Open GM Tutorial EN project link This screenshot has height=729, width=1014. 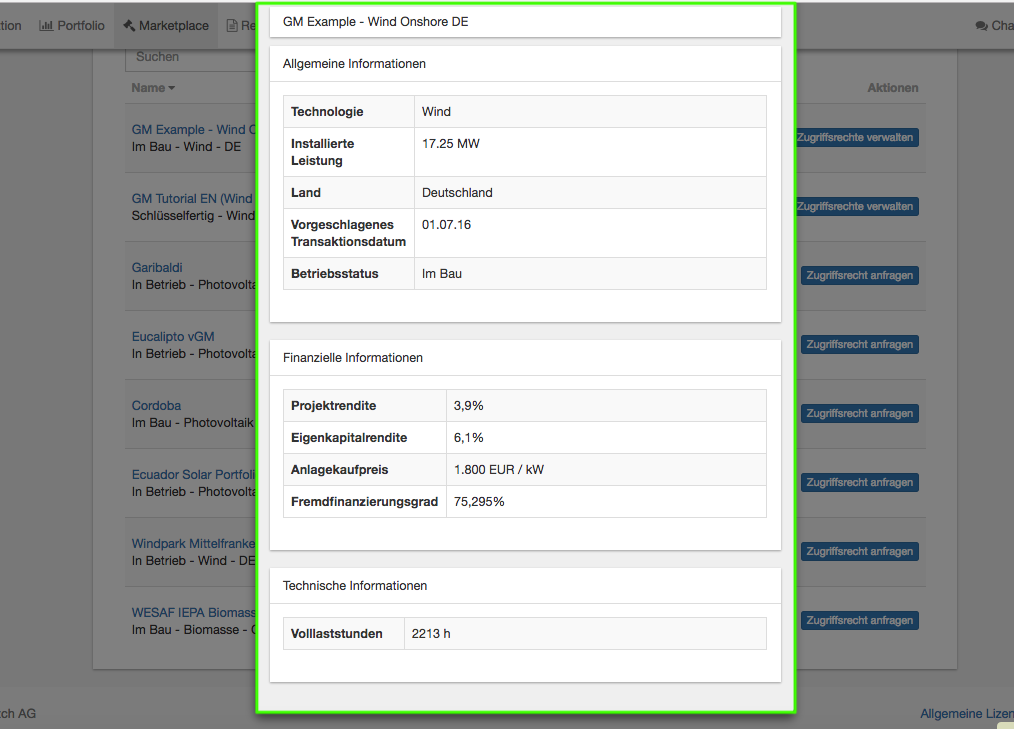click(192, 199)
